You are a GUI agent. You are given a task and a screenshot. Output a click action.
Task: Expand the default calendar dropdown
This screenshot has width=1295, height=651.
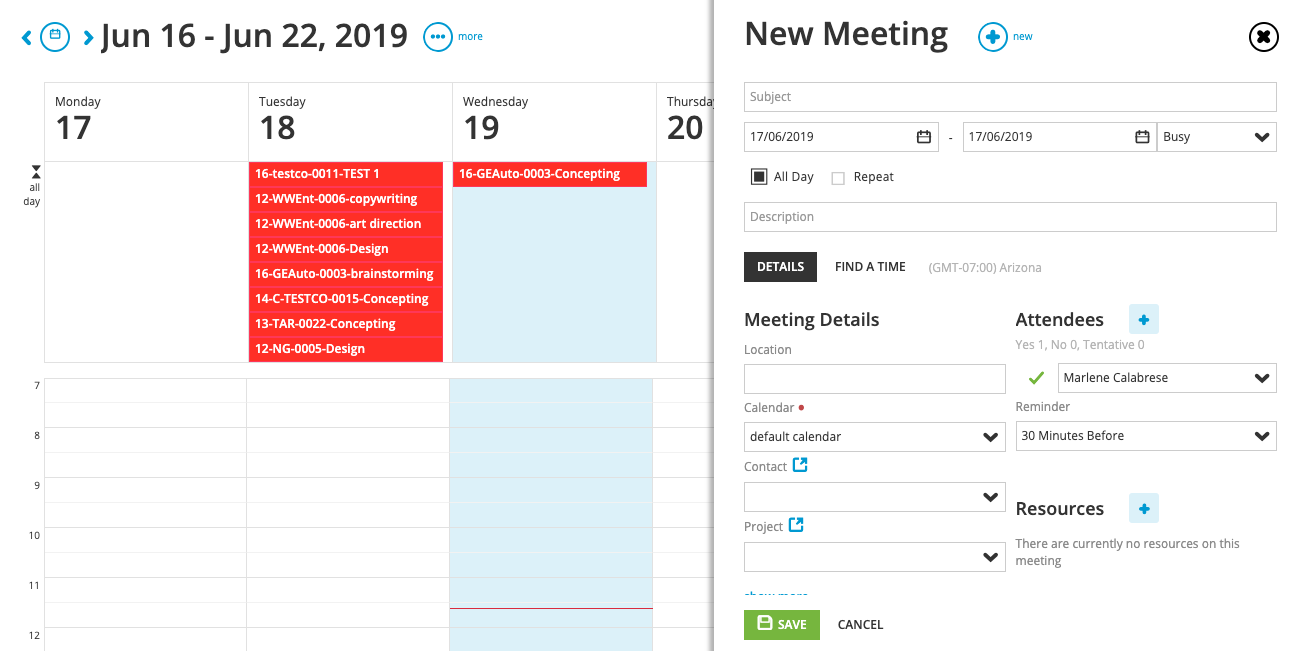point(875,437)
